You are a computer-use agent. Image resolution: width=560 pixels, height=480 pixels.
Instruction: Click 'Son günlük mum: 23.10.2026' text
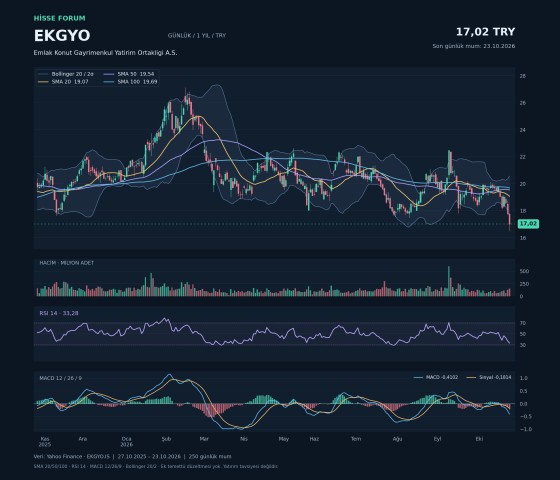coord(474,46)
